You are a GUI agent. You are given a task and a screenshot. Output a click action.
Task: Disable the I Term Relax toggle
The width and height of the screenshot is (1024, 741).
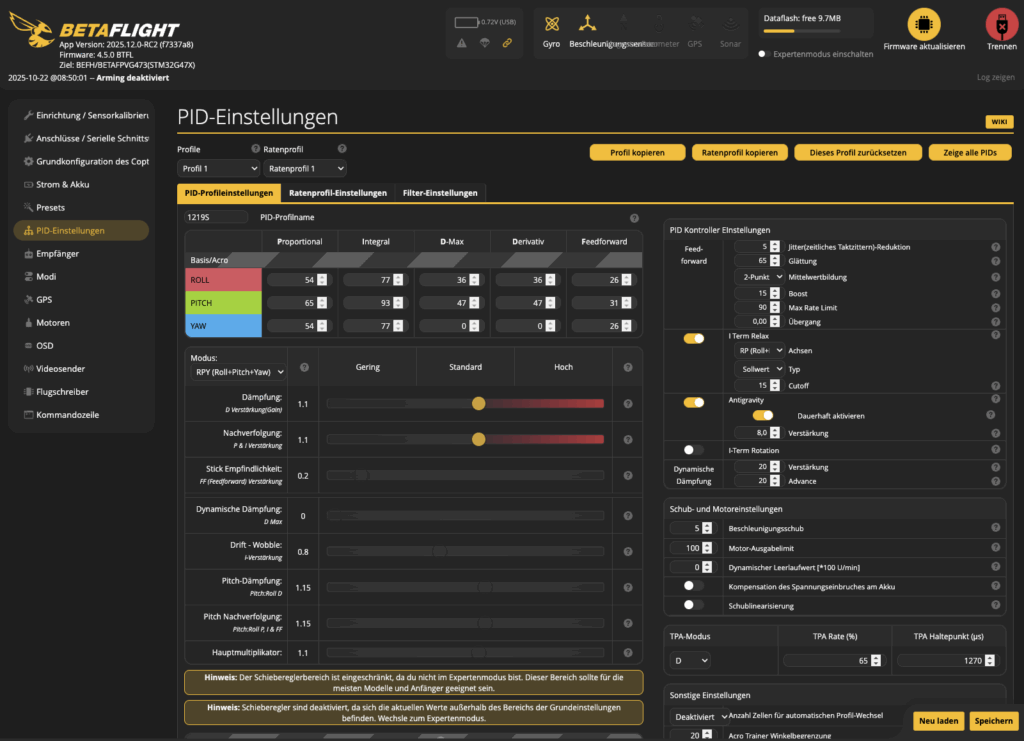[693, 338]
